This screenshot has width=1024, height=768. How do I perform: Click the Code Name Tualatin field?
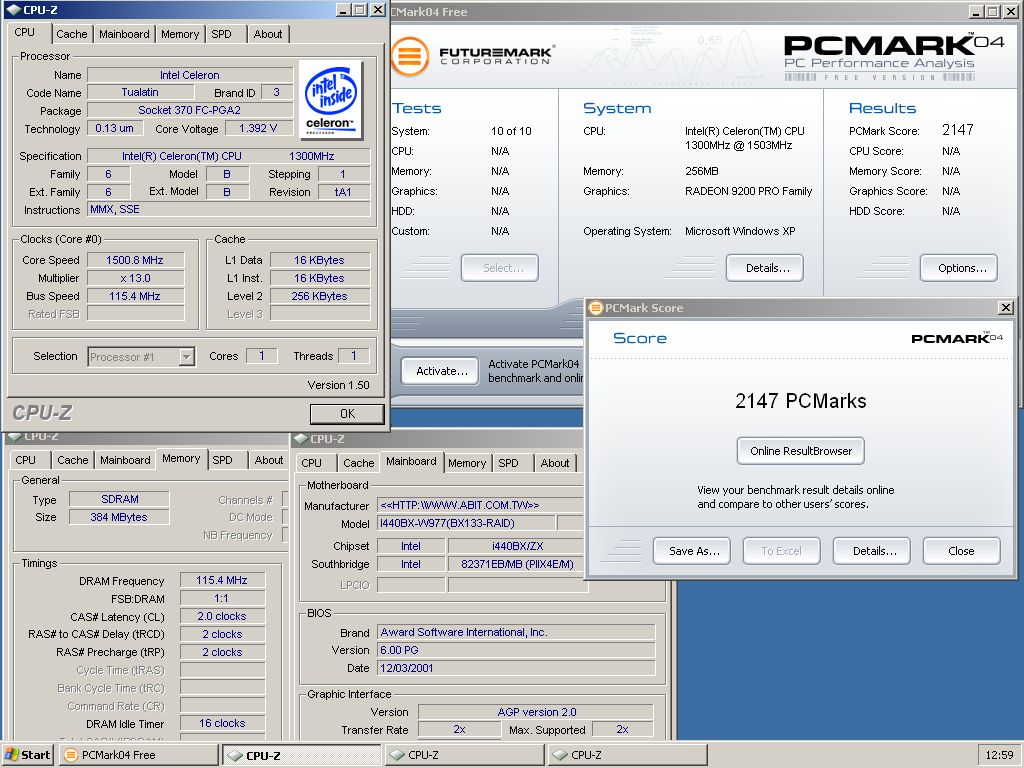[140, 92]
